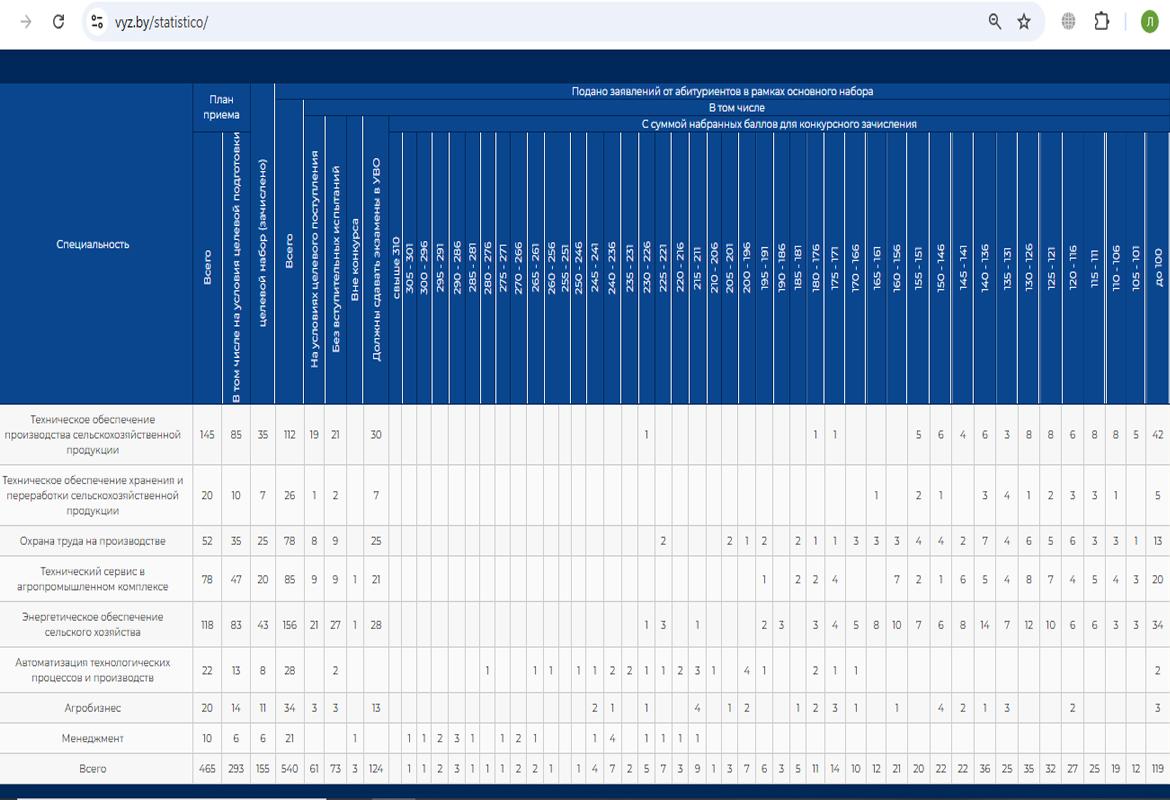Reload the current page
Viewport: 1170px width, 800px height.
59,22
